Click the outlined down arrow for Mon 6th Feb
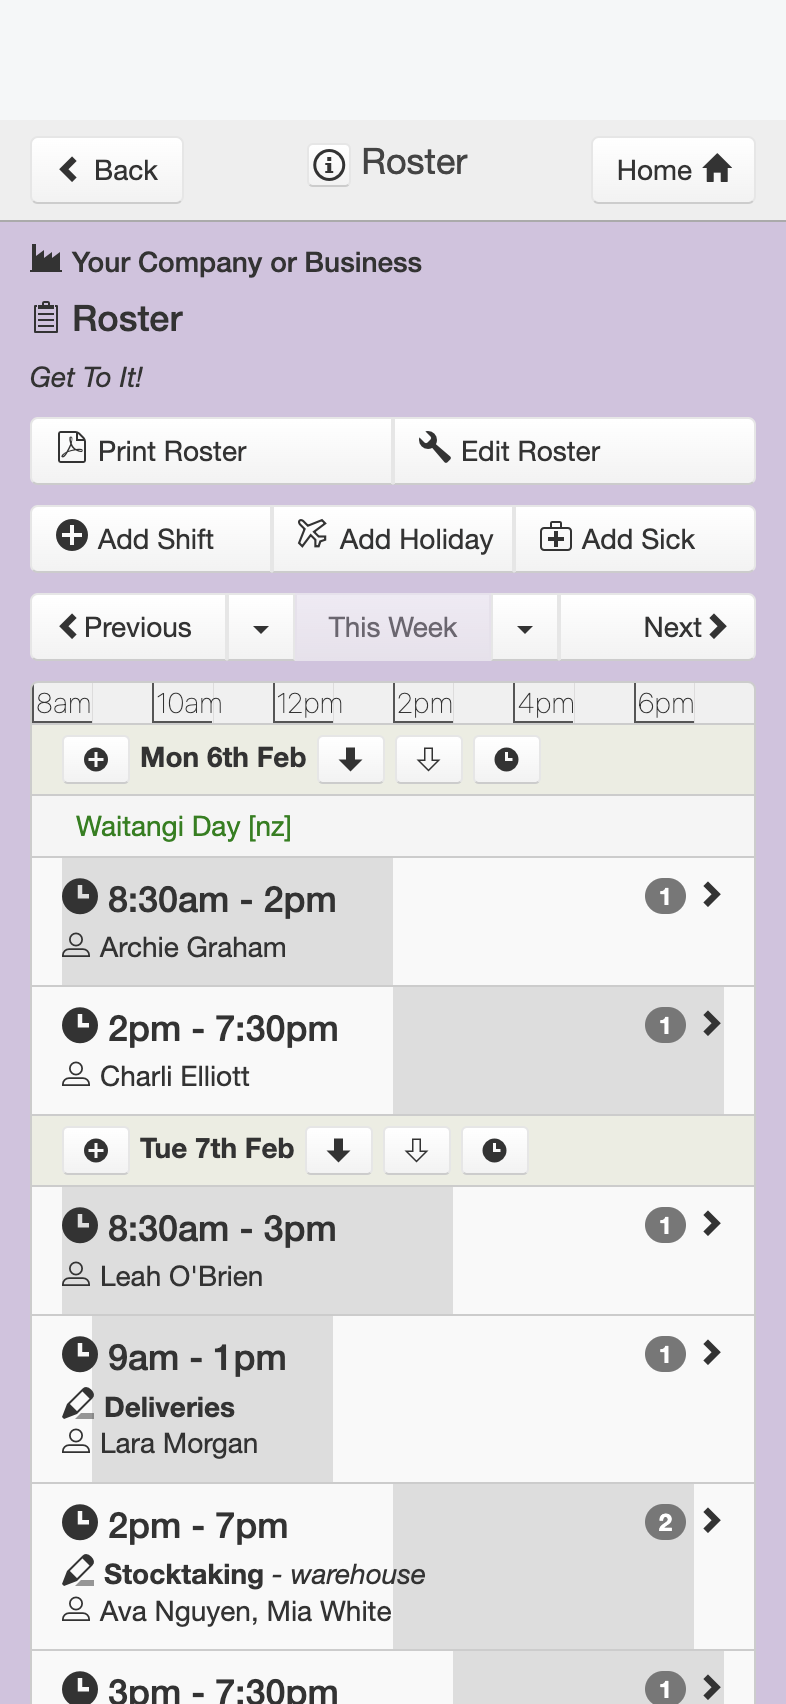 [x=428, y=760]
